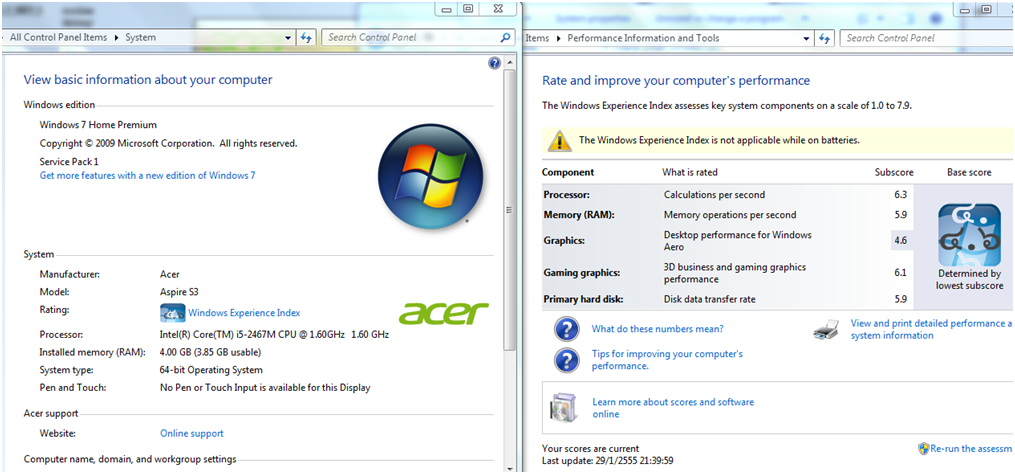1015x474 pixels.
Task: Click 'All Control Panel Items' breadcrumb
Action: click(58, 38)
